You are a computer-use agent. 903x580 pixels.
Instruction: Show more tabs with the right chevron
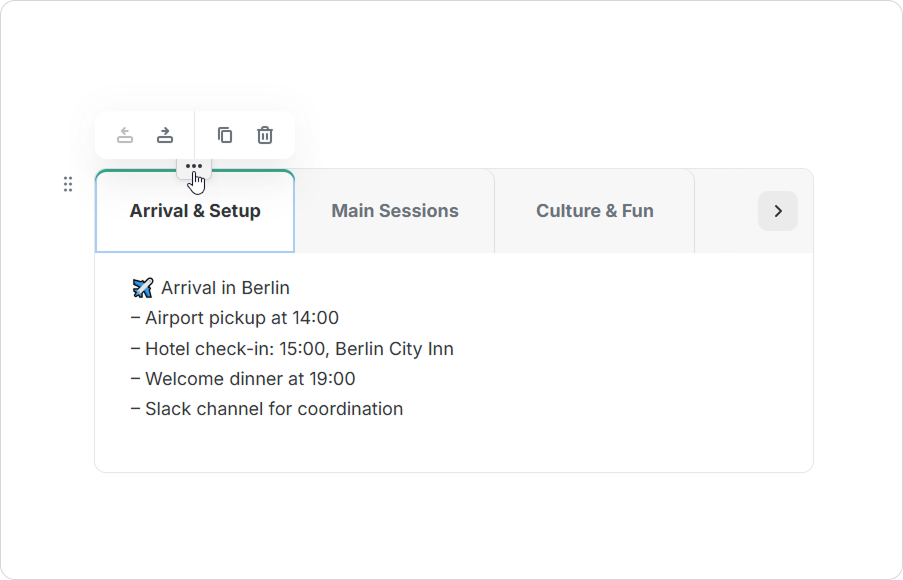(778, 211)
